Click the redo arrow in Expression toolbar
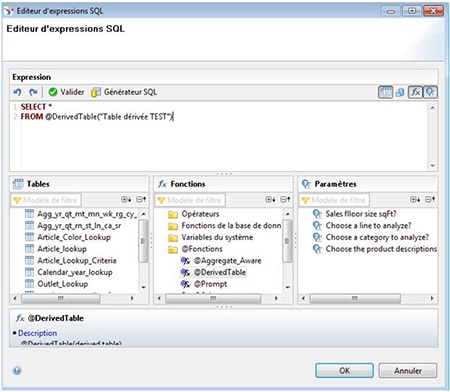 tap(33, 92)
